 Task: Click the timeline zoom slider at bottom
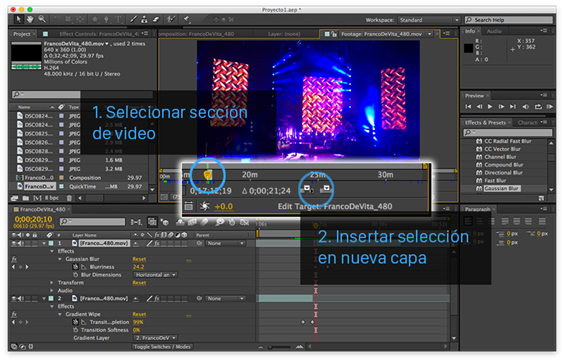(280, 347)
